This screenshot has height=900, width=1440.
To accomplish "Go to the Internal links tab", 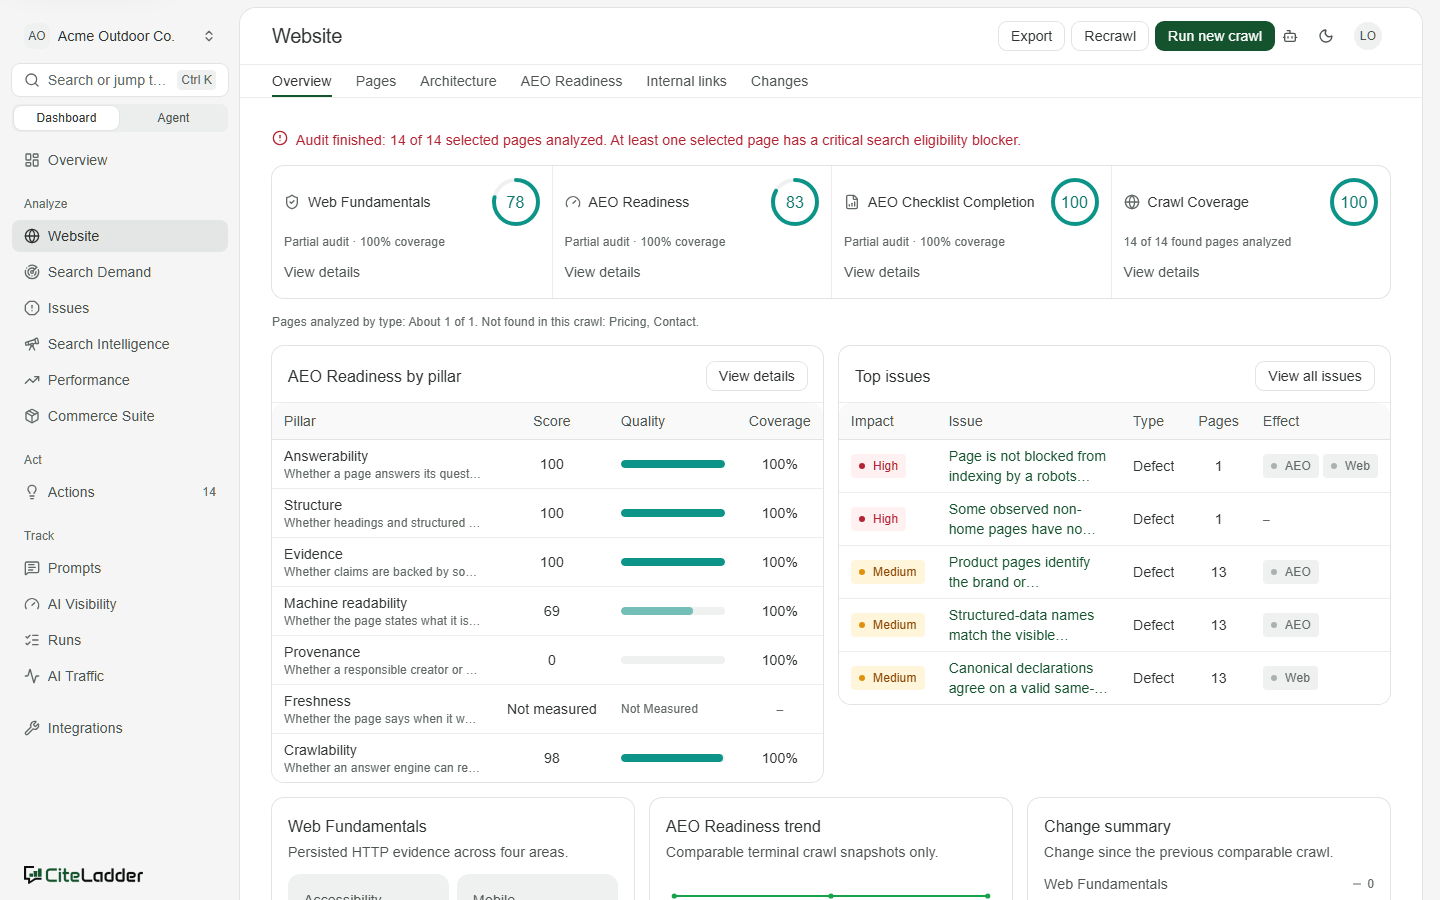I will (x=687, y=81).
